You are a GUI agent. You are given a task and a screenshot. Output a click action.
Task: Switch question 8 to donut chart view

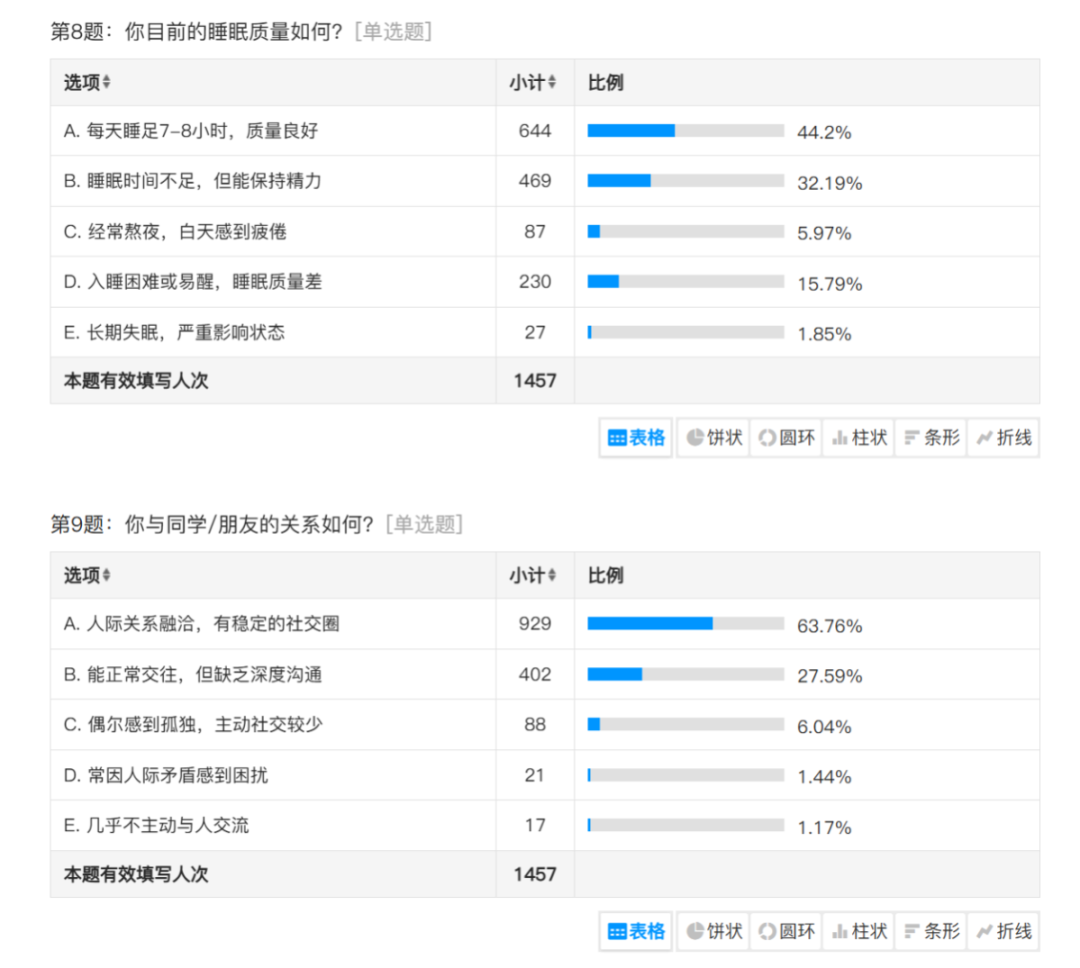click(x=786, y=438)
